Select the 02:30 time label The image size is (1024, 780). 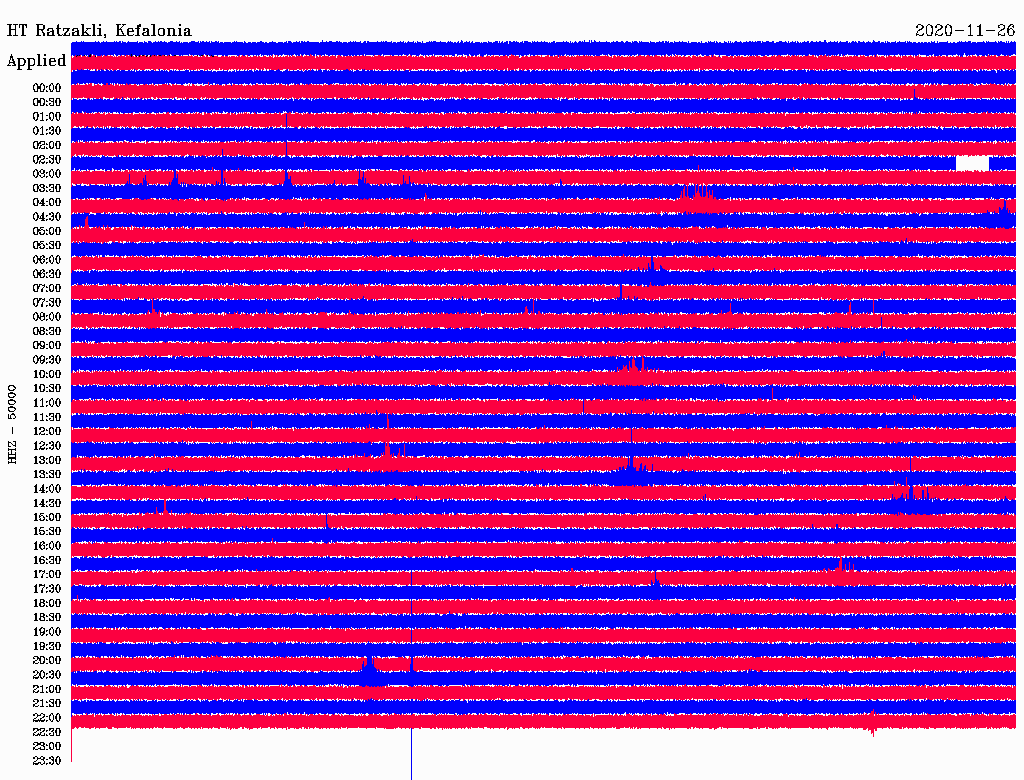pos(47,159)
